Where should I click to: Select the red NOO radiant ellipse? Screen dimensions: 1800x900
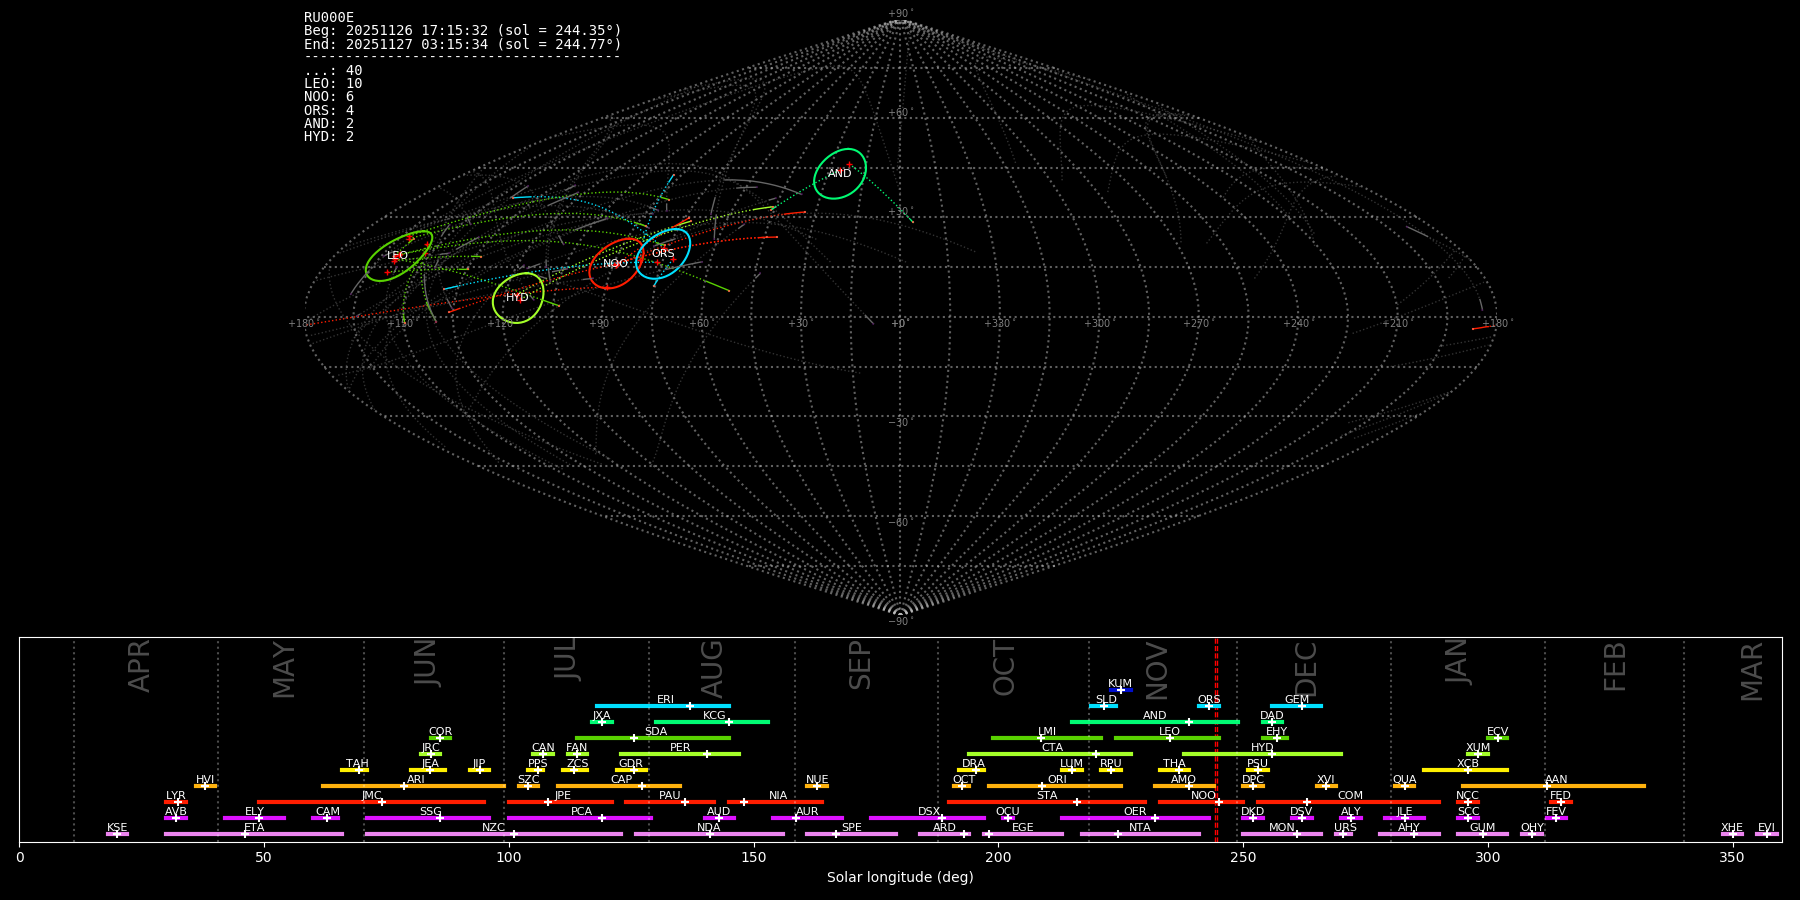click(615, 263)
